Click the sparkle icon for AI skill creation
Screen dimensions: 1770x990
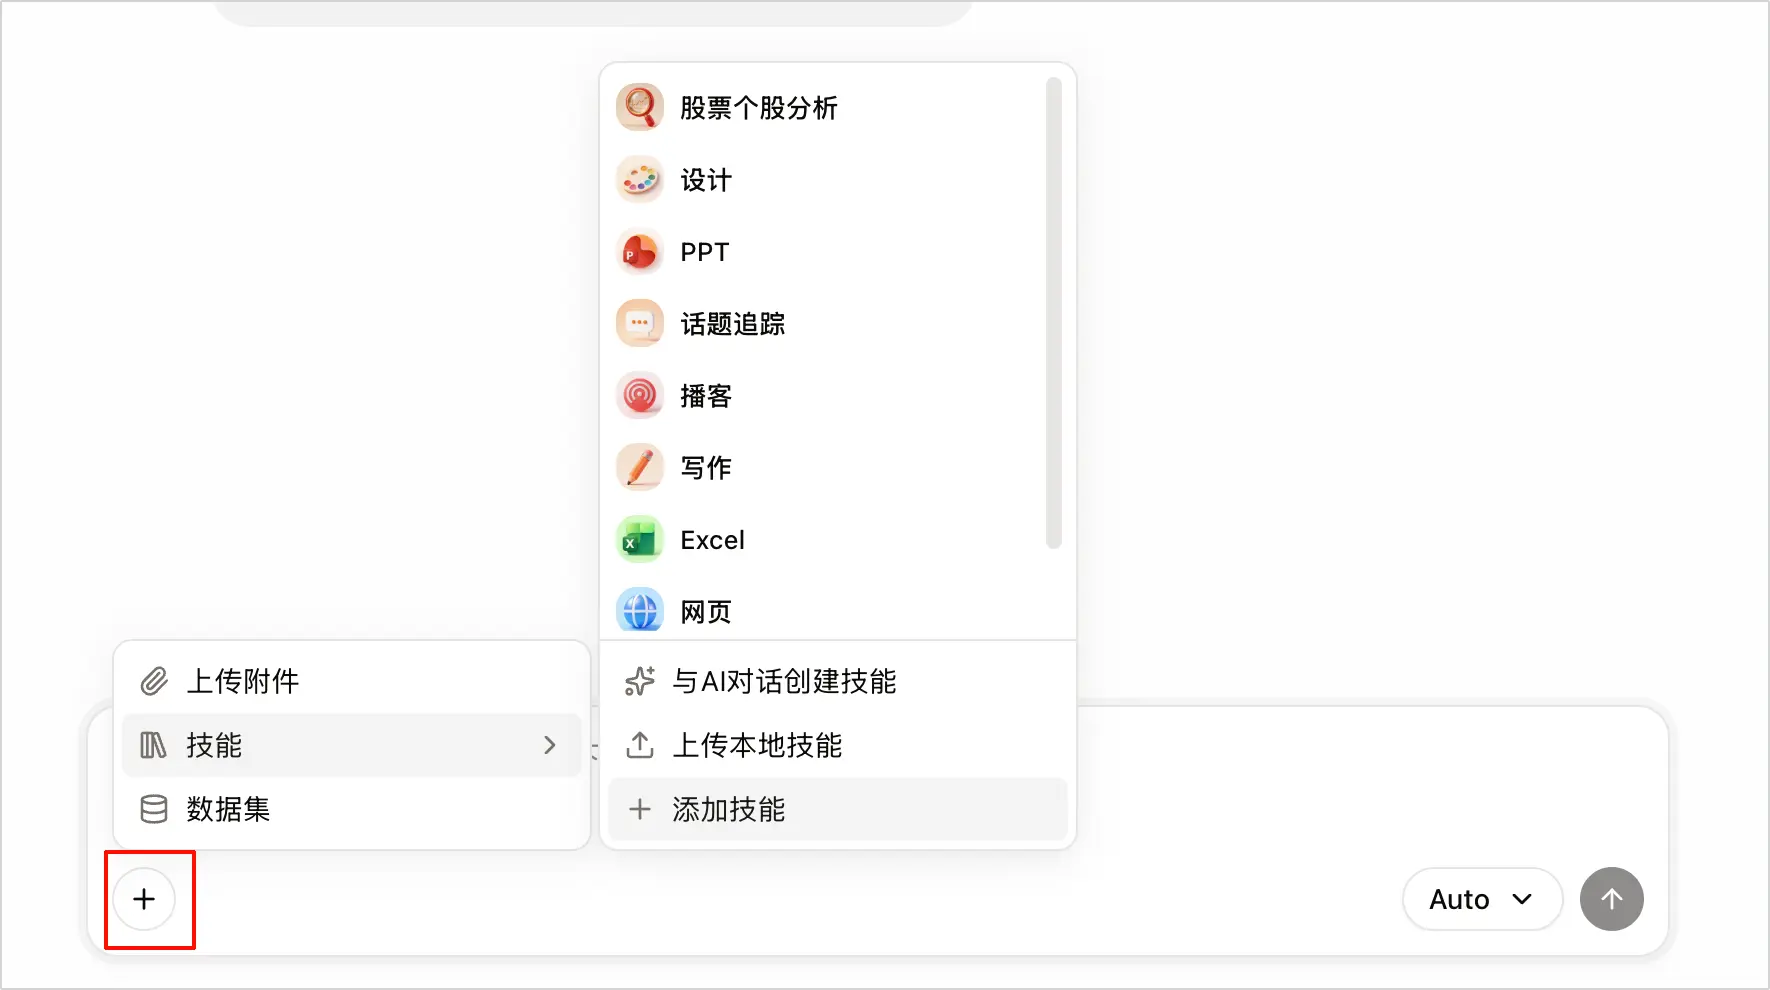[x=640, y=681]
